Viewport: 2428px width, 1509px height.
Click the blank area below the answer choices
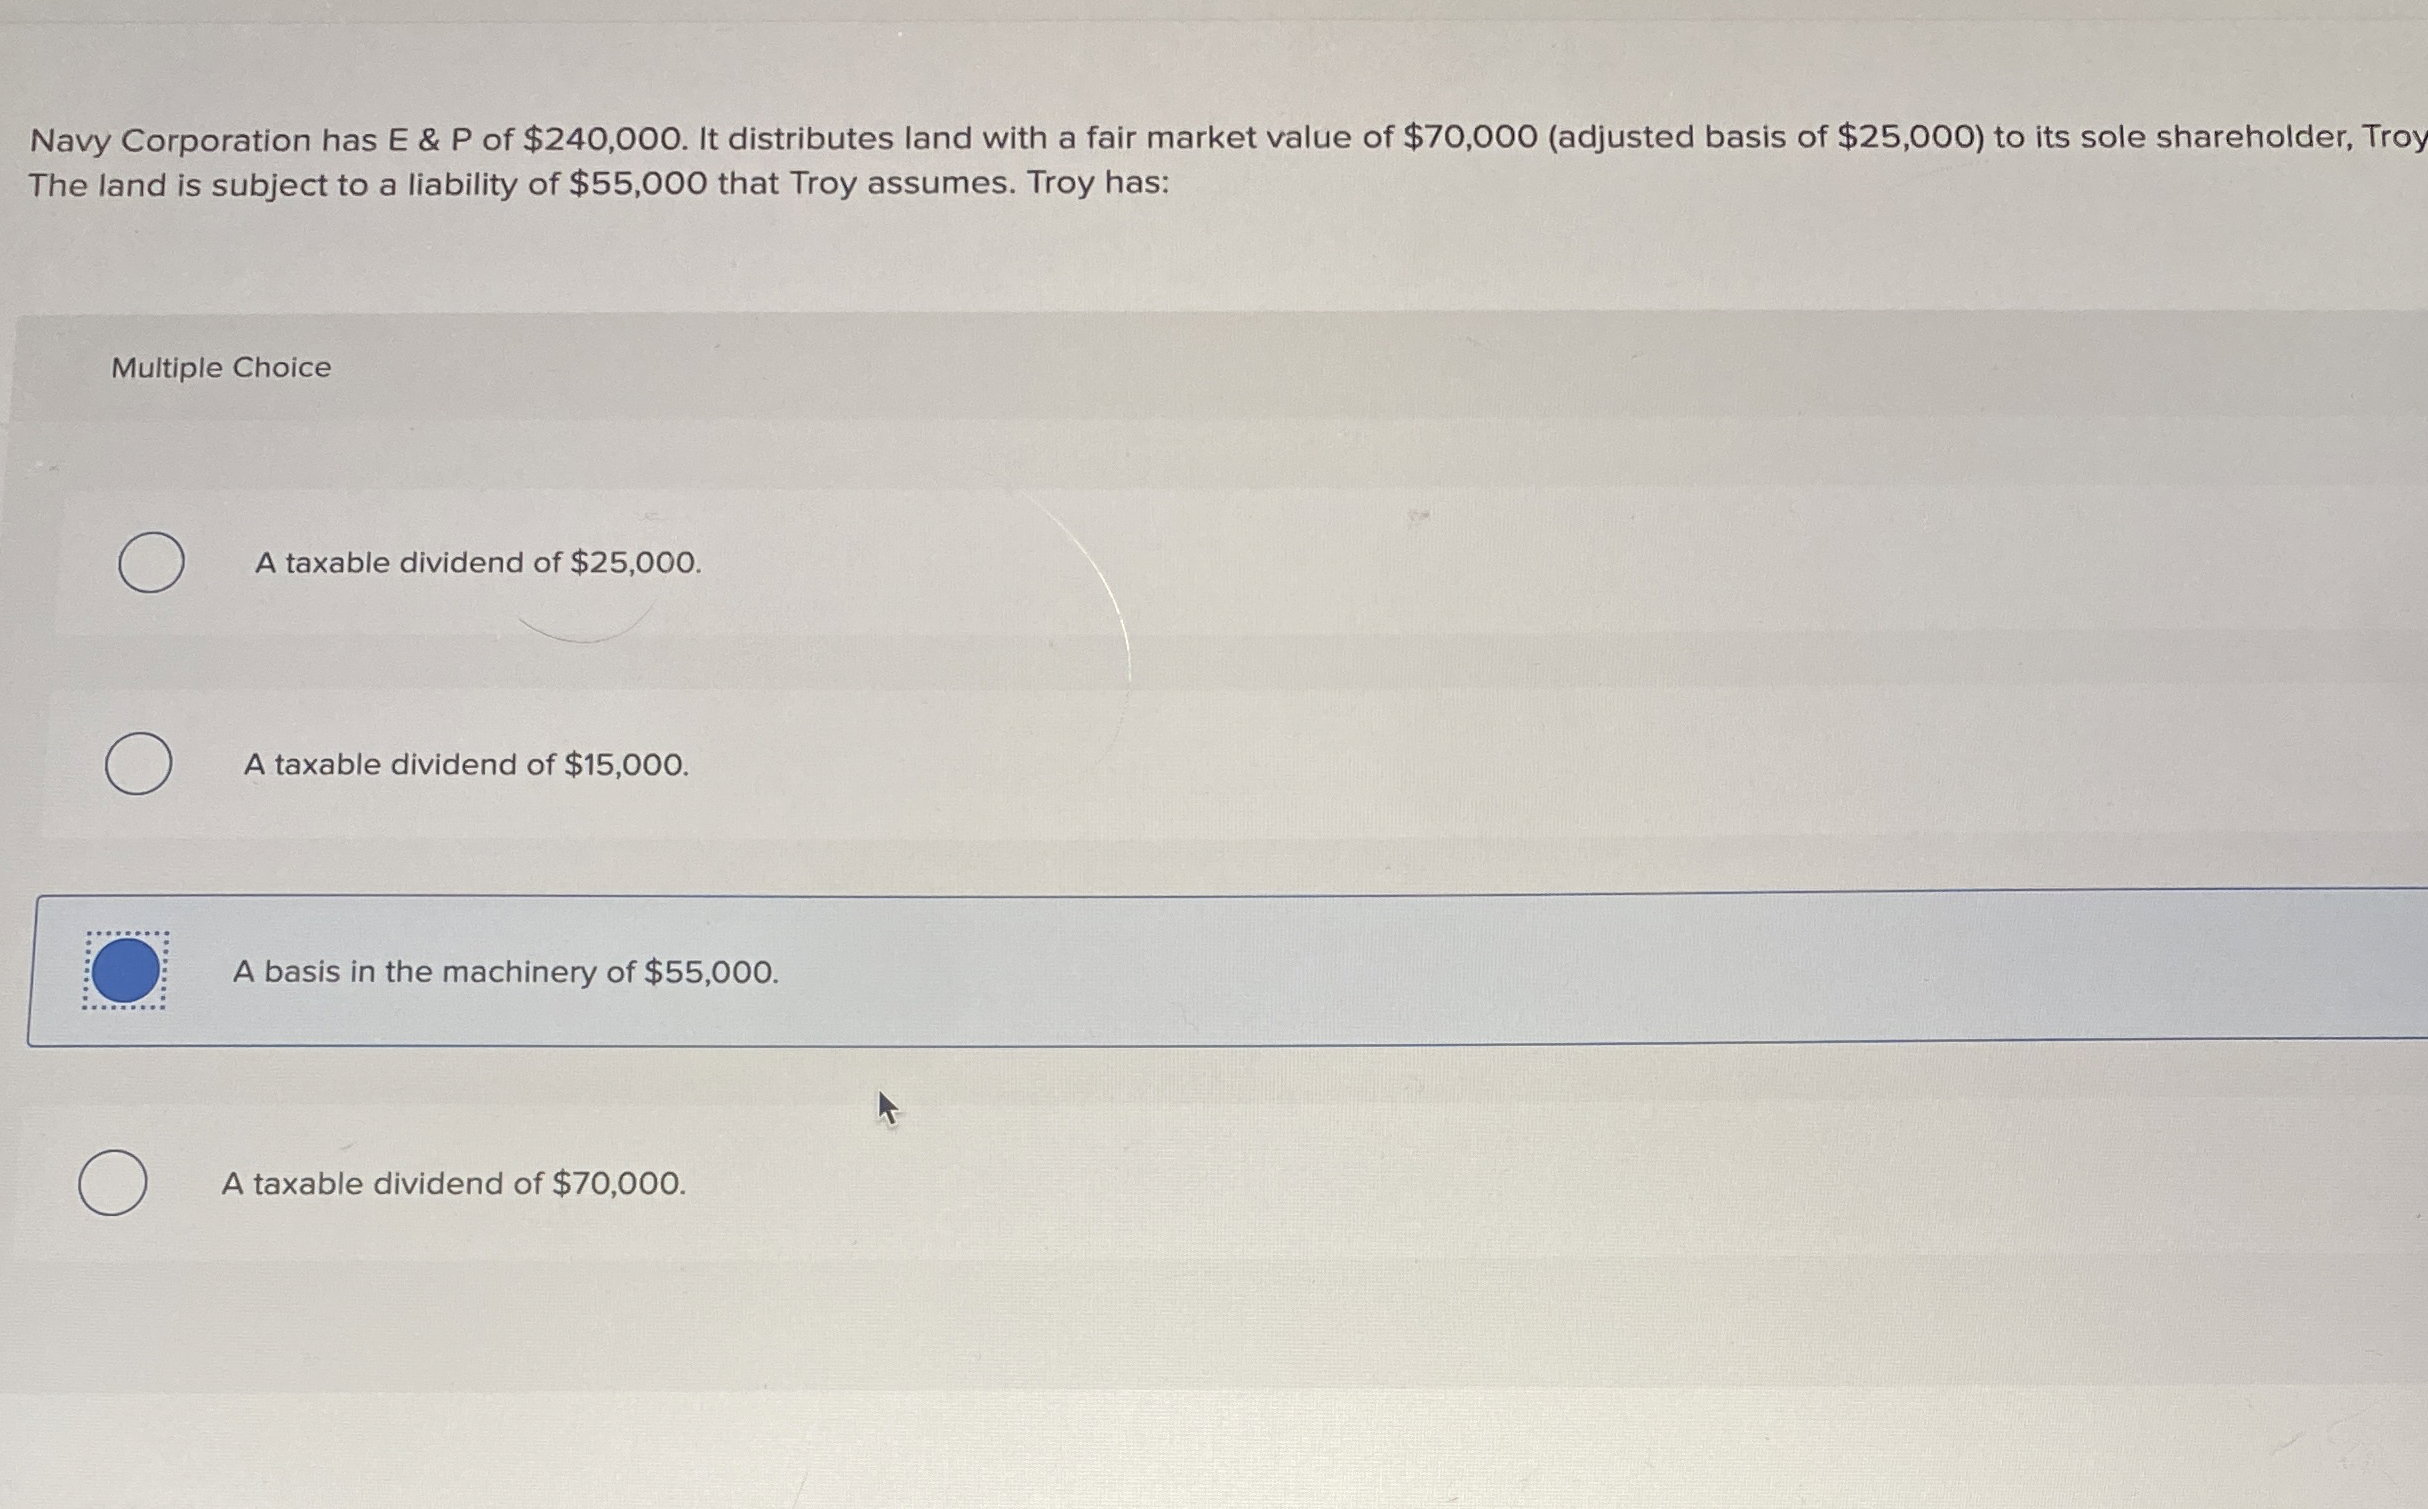pyautogui.click(x=1200, y=1400)
